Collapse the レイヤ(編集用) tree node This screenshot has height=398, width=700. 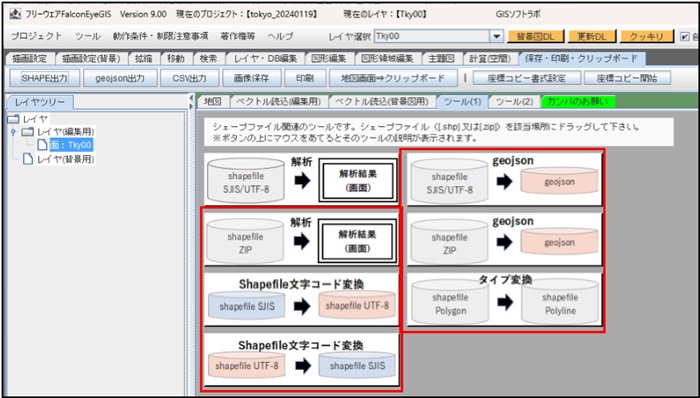pos(14,132)
